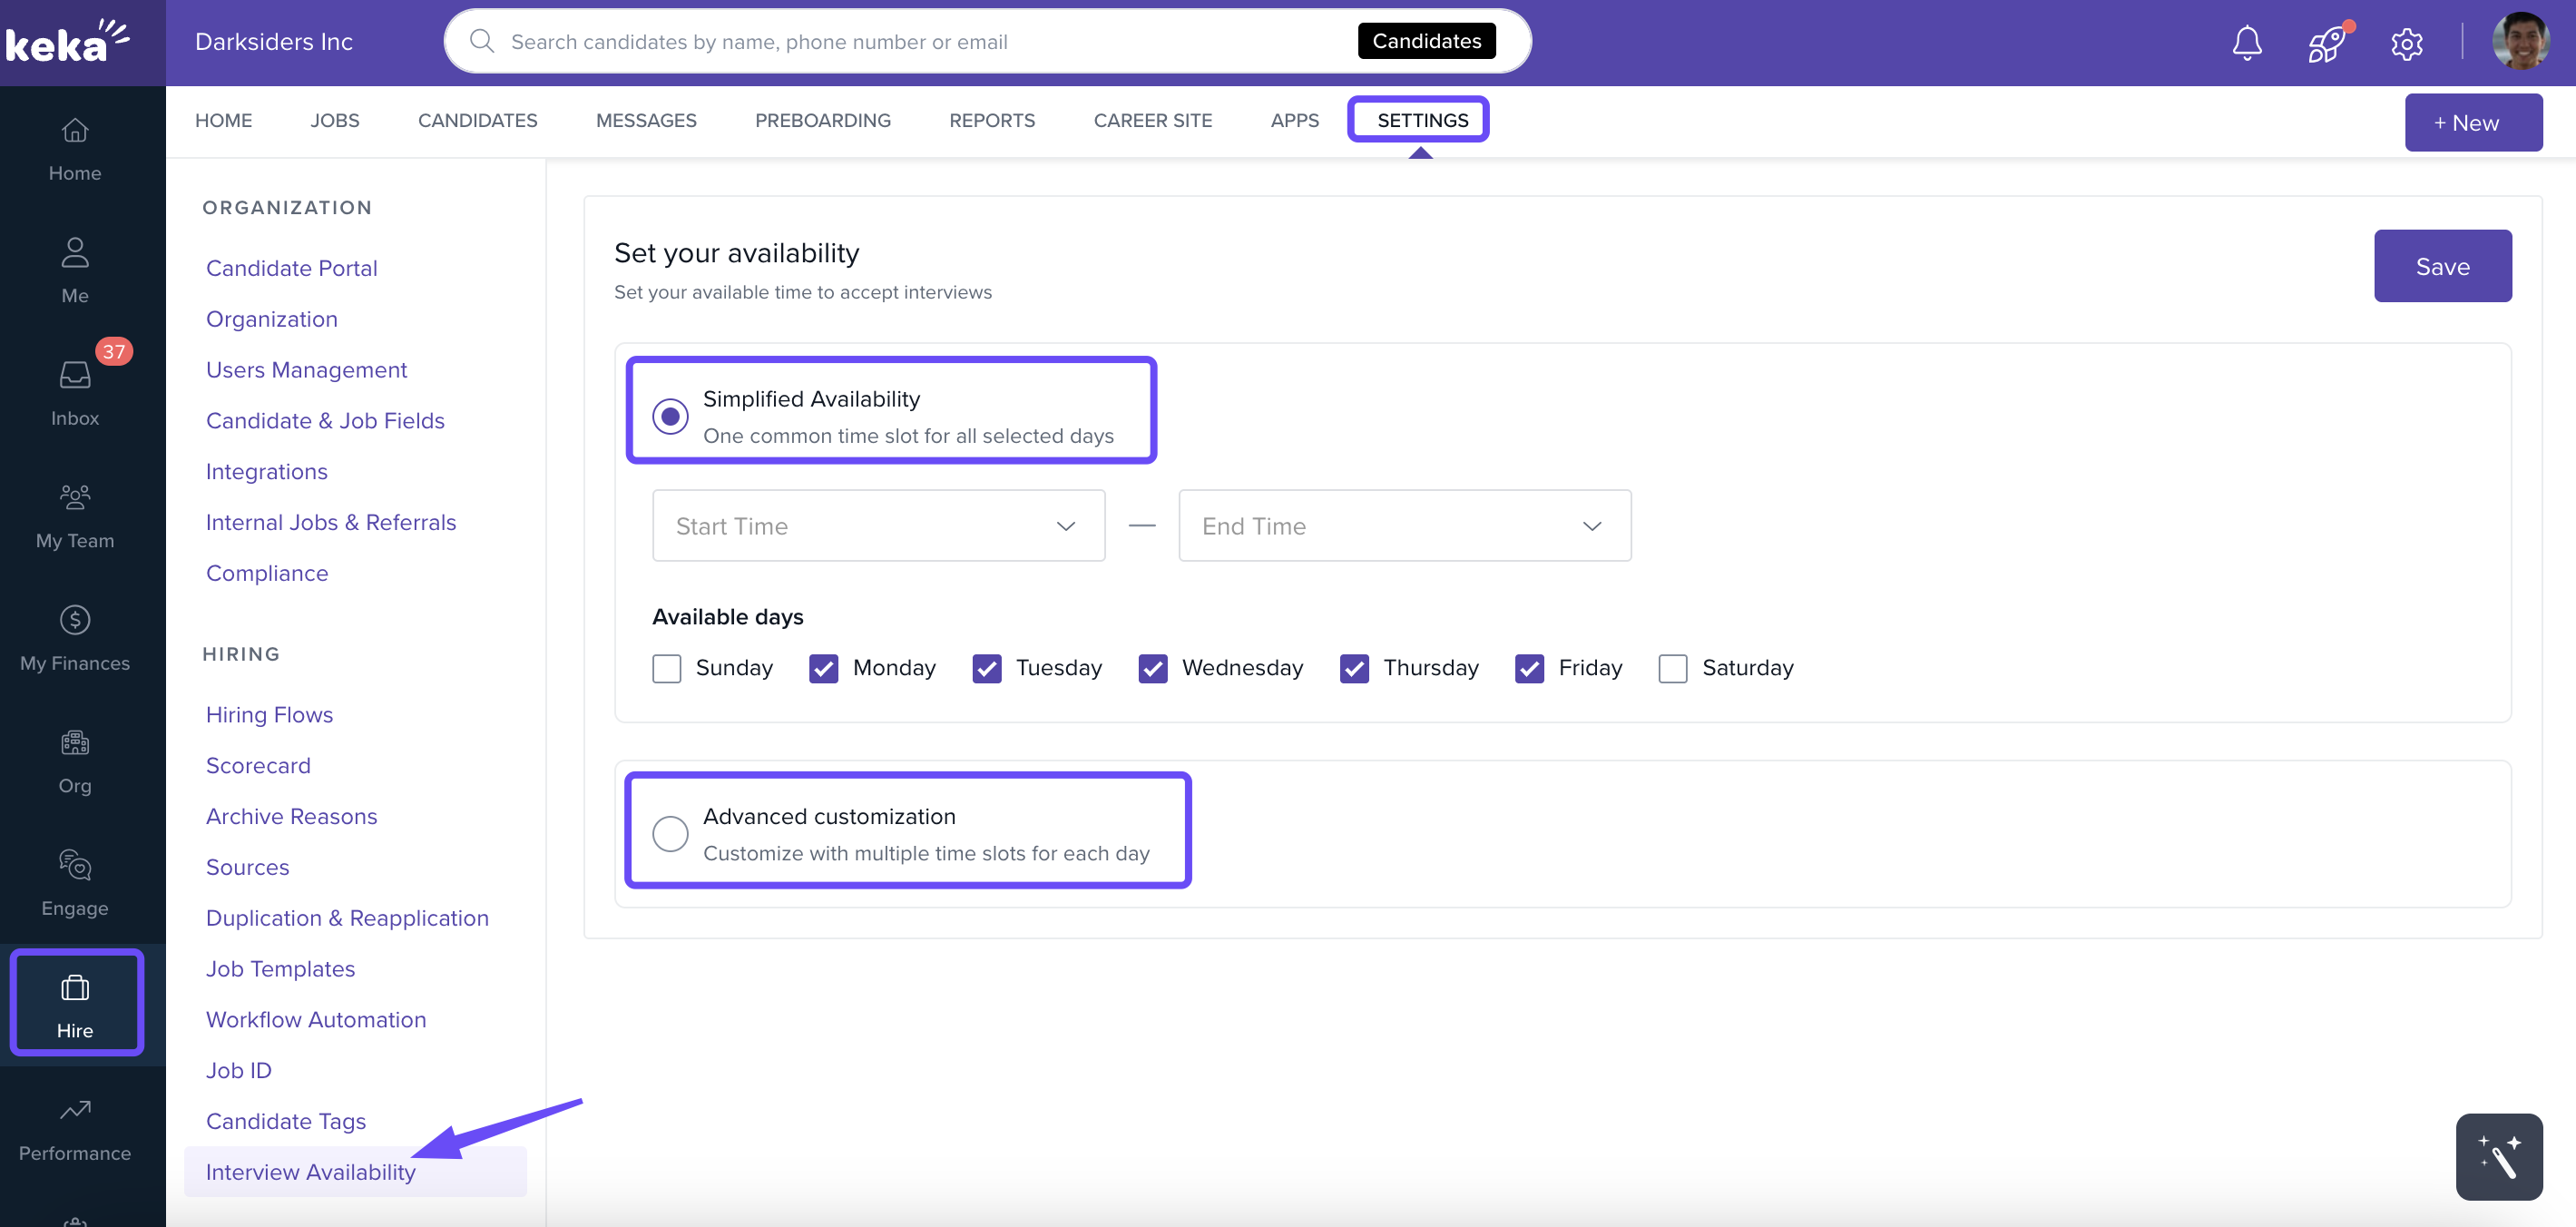Open the notifications bell icon
Viewport: 2576px width, 1227px height.
[2246, 42]
